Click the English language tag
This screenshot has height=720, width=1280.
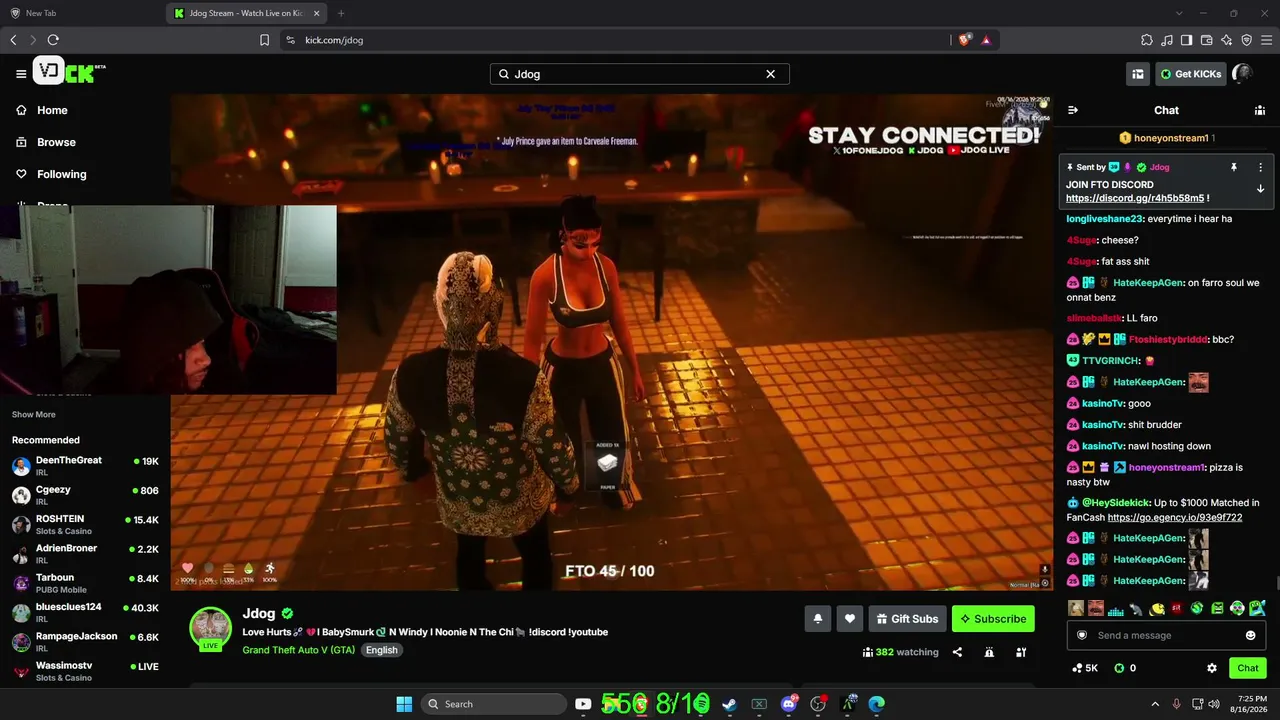[x=381, y=650]
